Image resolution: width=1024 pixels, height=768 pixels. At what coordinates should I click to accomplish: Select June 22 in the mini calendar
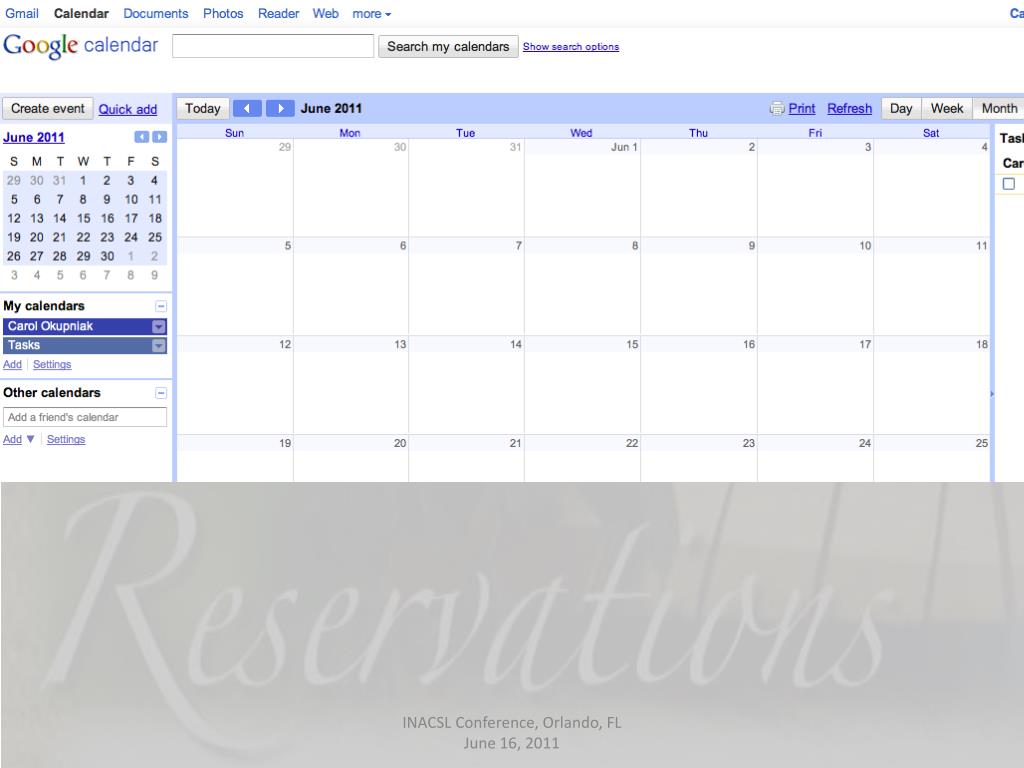(x=84, y=237)
